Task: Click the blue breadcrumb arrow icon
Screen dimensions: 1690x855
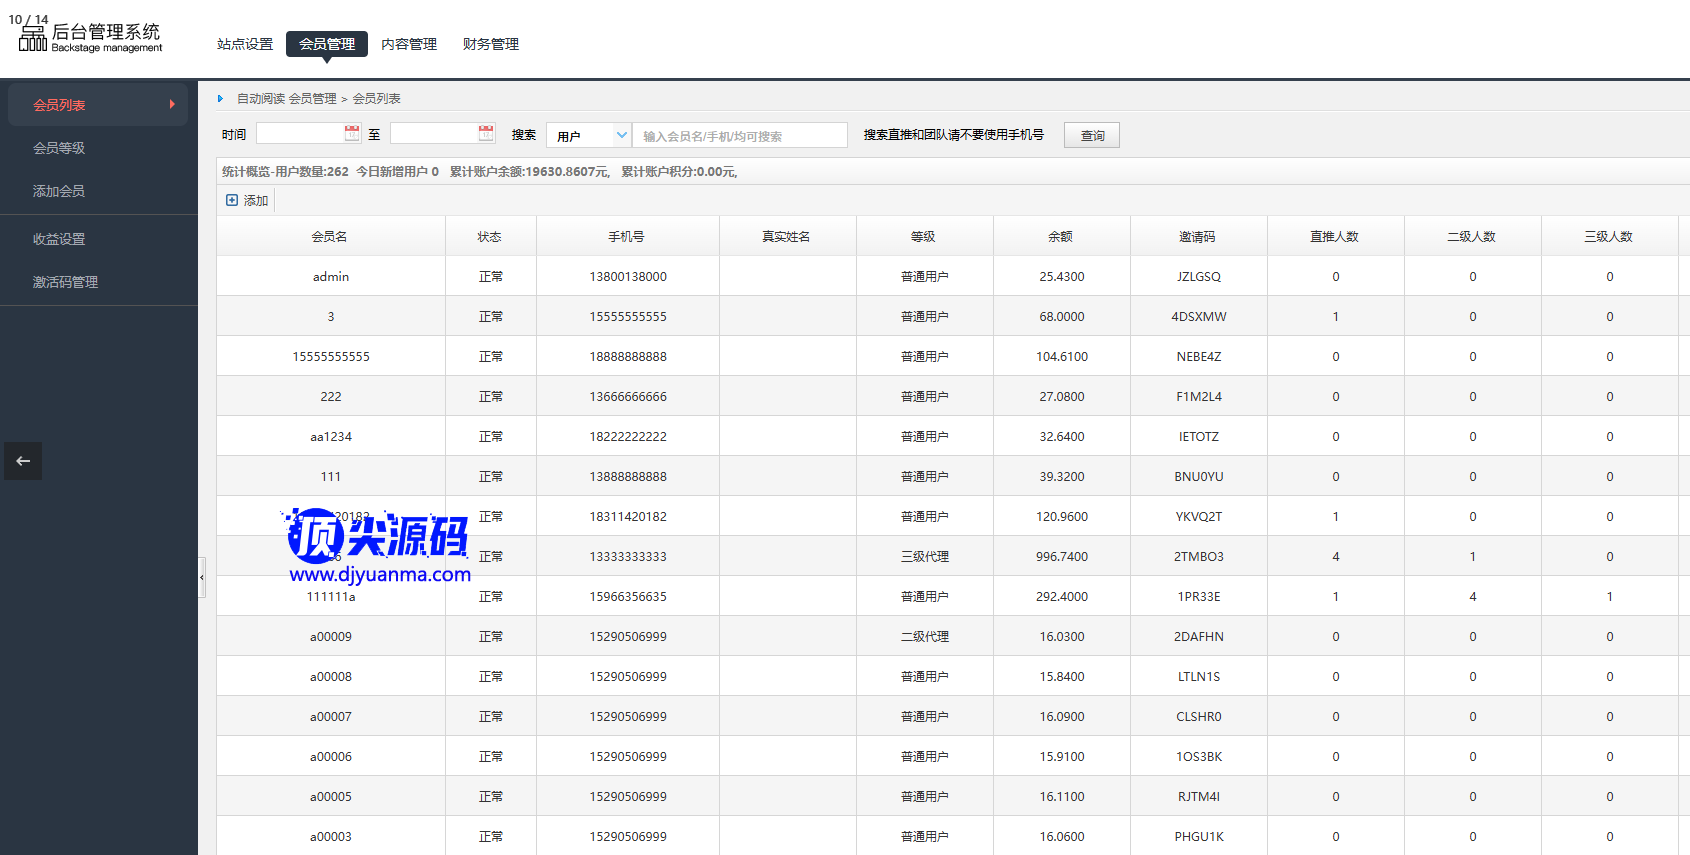Action: (221, 99)
